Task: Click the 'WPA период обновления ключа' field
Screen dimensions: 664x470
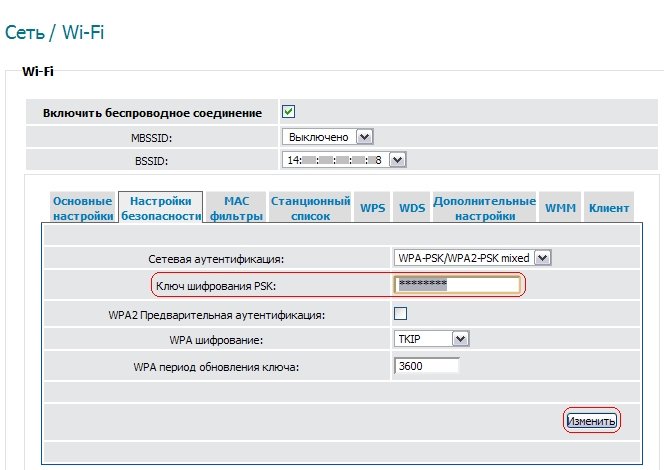Action: point(427,366)
